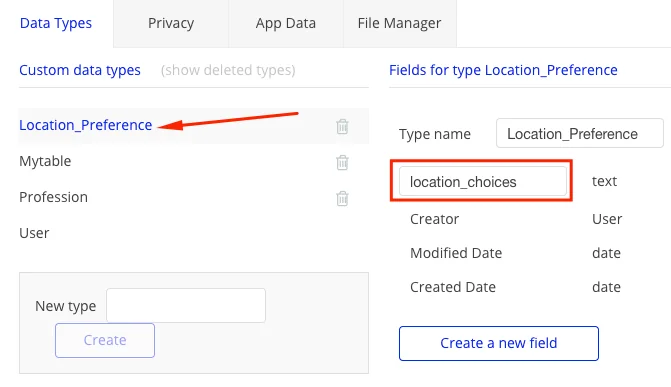This screenshot has height=387, width=671.
Task: Click the Creator field row label
Action: coord(434,219)
